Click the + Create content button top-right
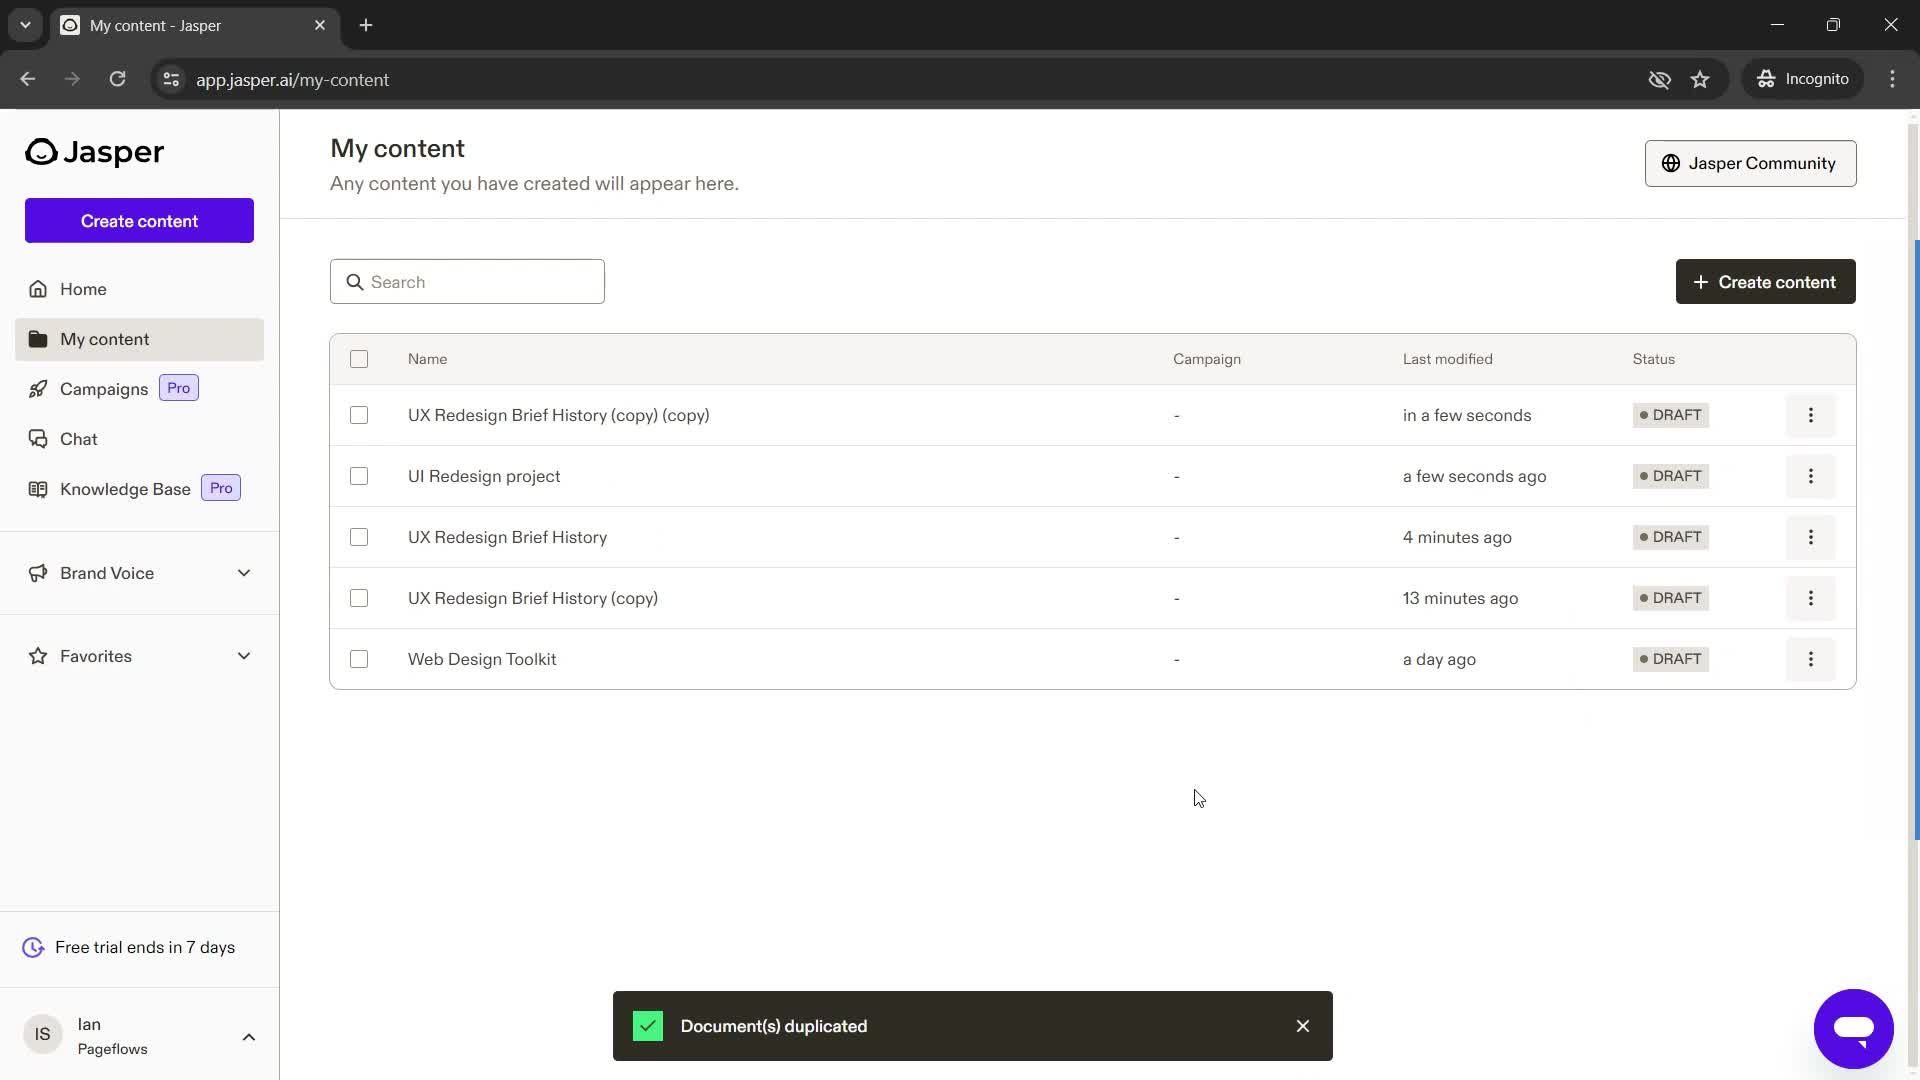The image size is (1920, 1080). click(1766, 281)
